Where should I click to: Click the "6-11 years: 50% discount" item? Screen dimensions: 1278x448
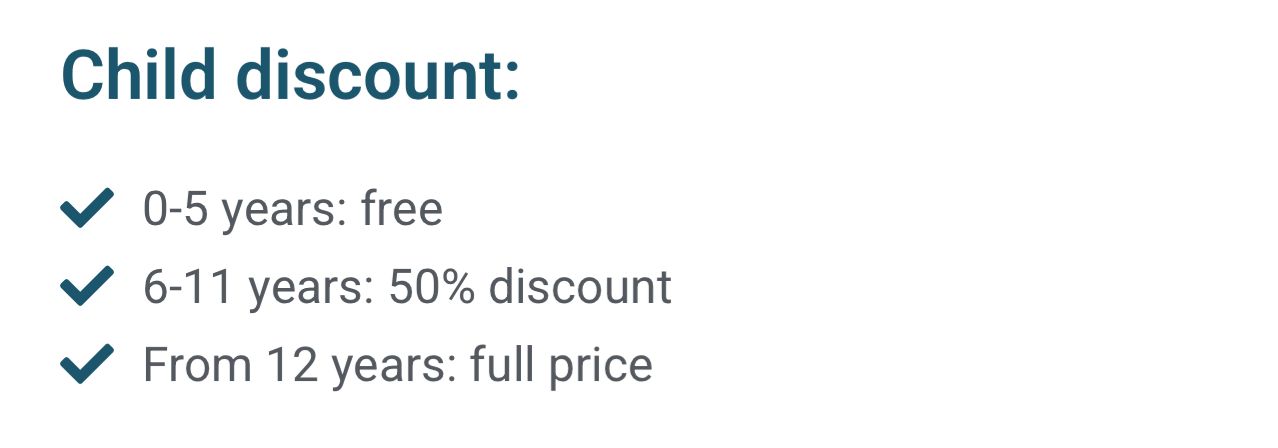(407, 288)
